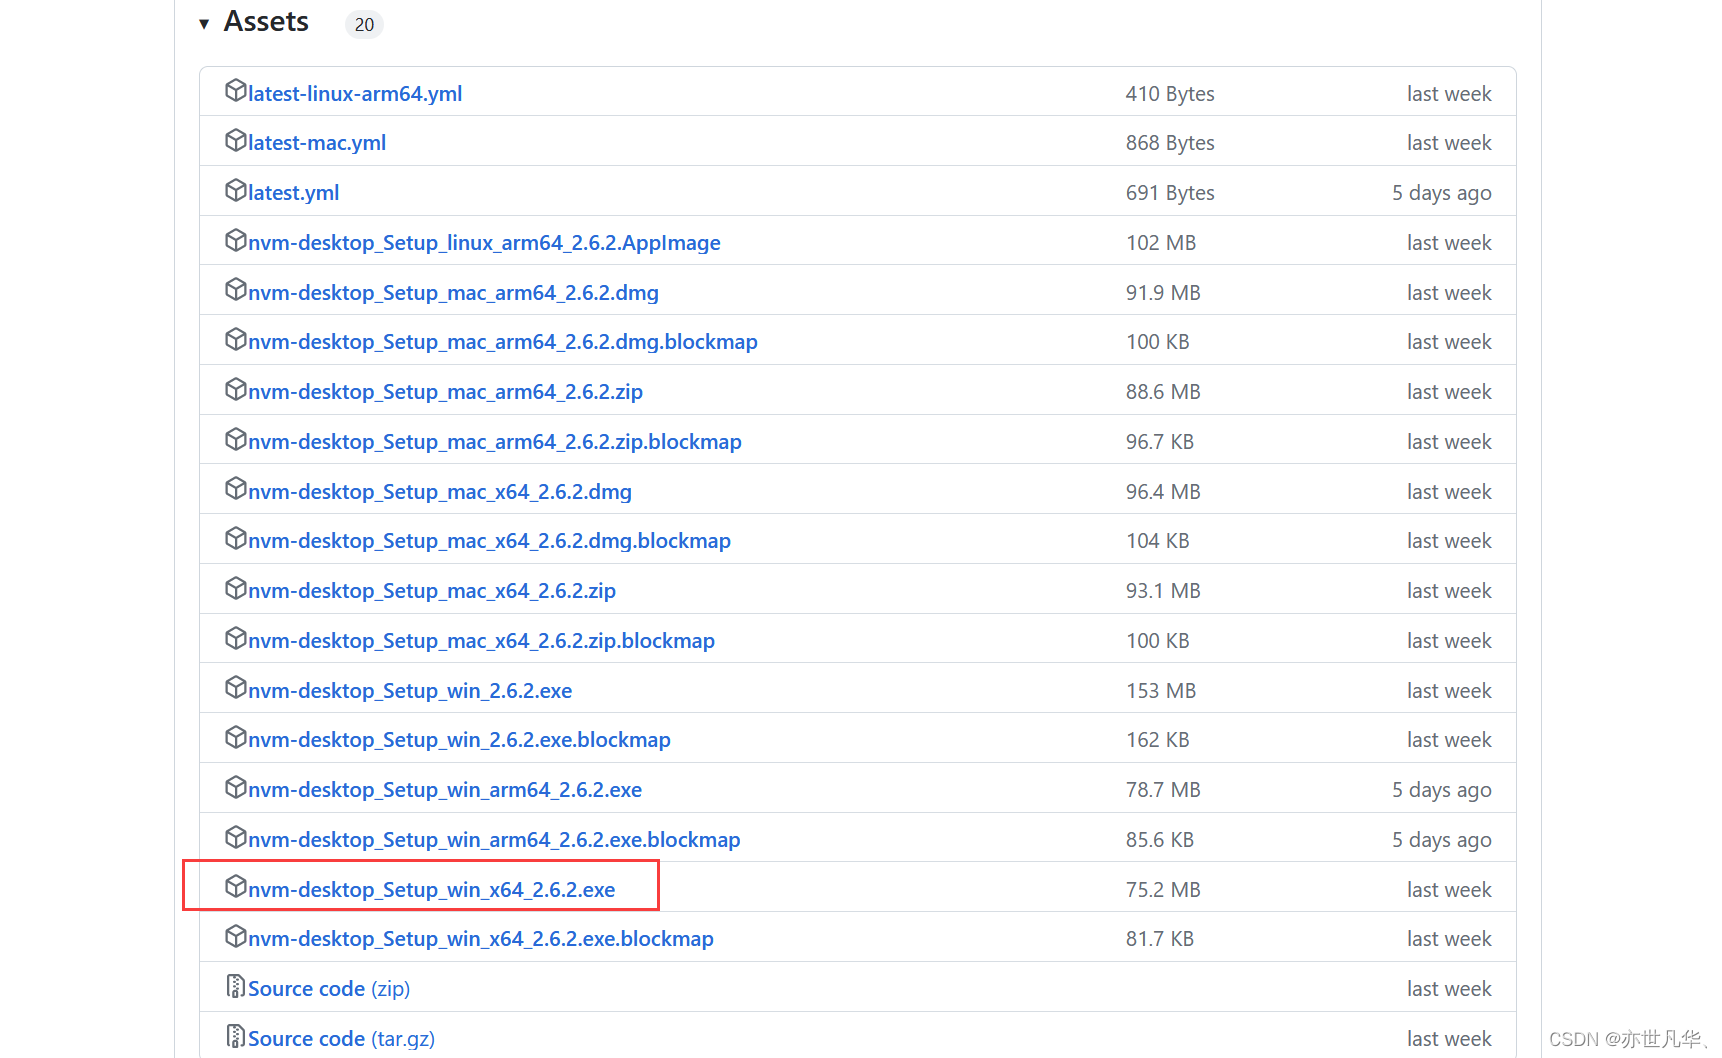Click the package icon for linux_arm64 AppImage
This screenshot has height=1058, width=1722.
click(236, 240)
